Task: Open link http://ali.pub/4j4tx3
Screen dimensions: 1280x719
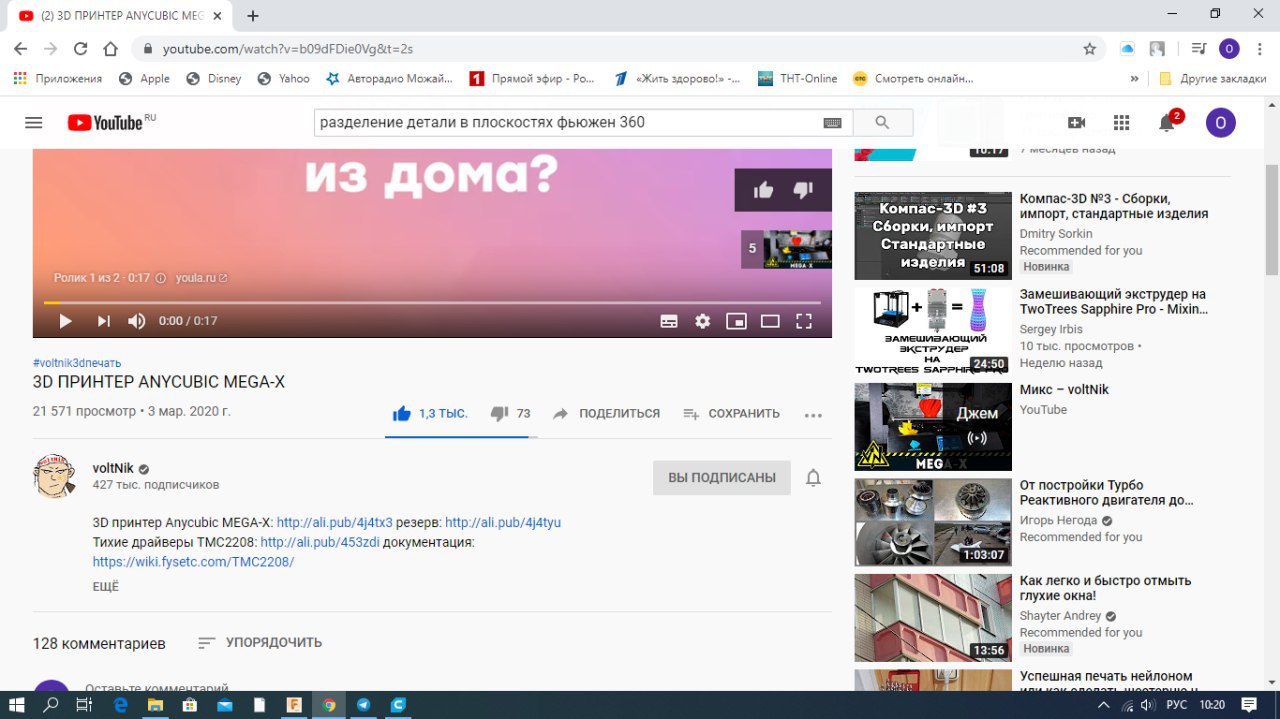Action: (335, 522)
